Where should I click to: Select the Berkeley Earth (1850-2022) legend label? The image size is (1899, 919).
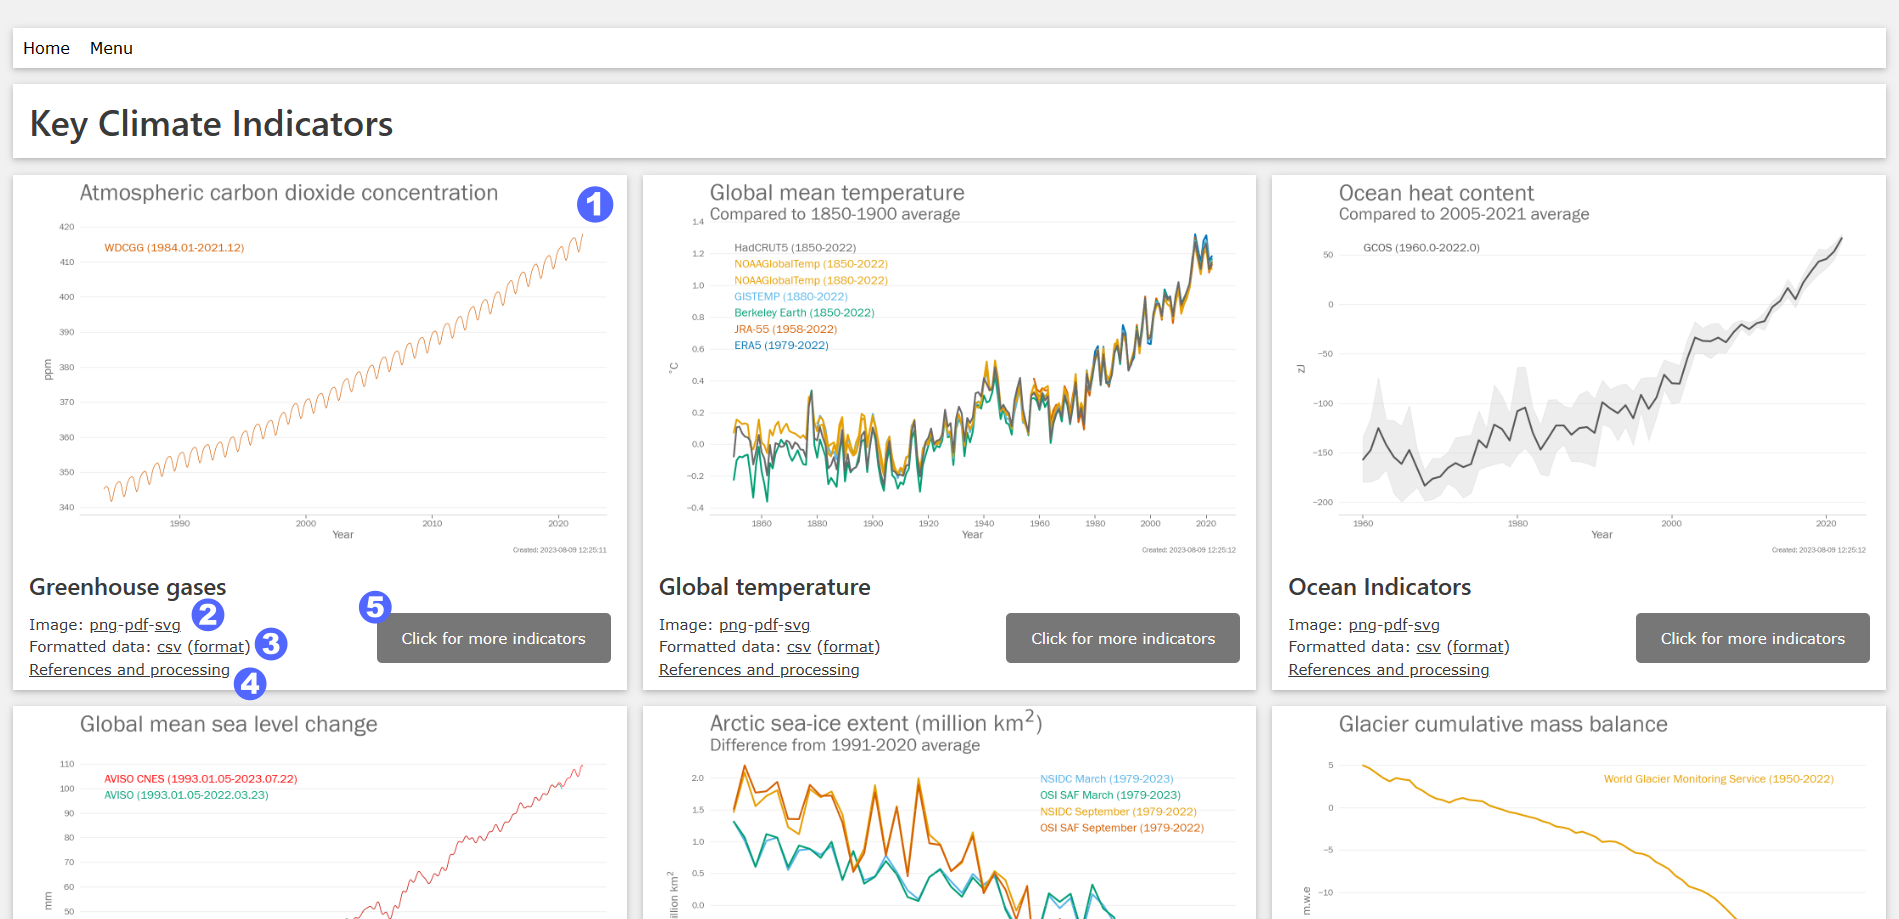[x=804, y=313]
